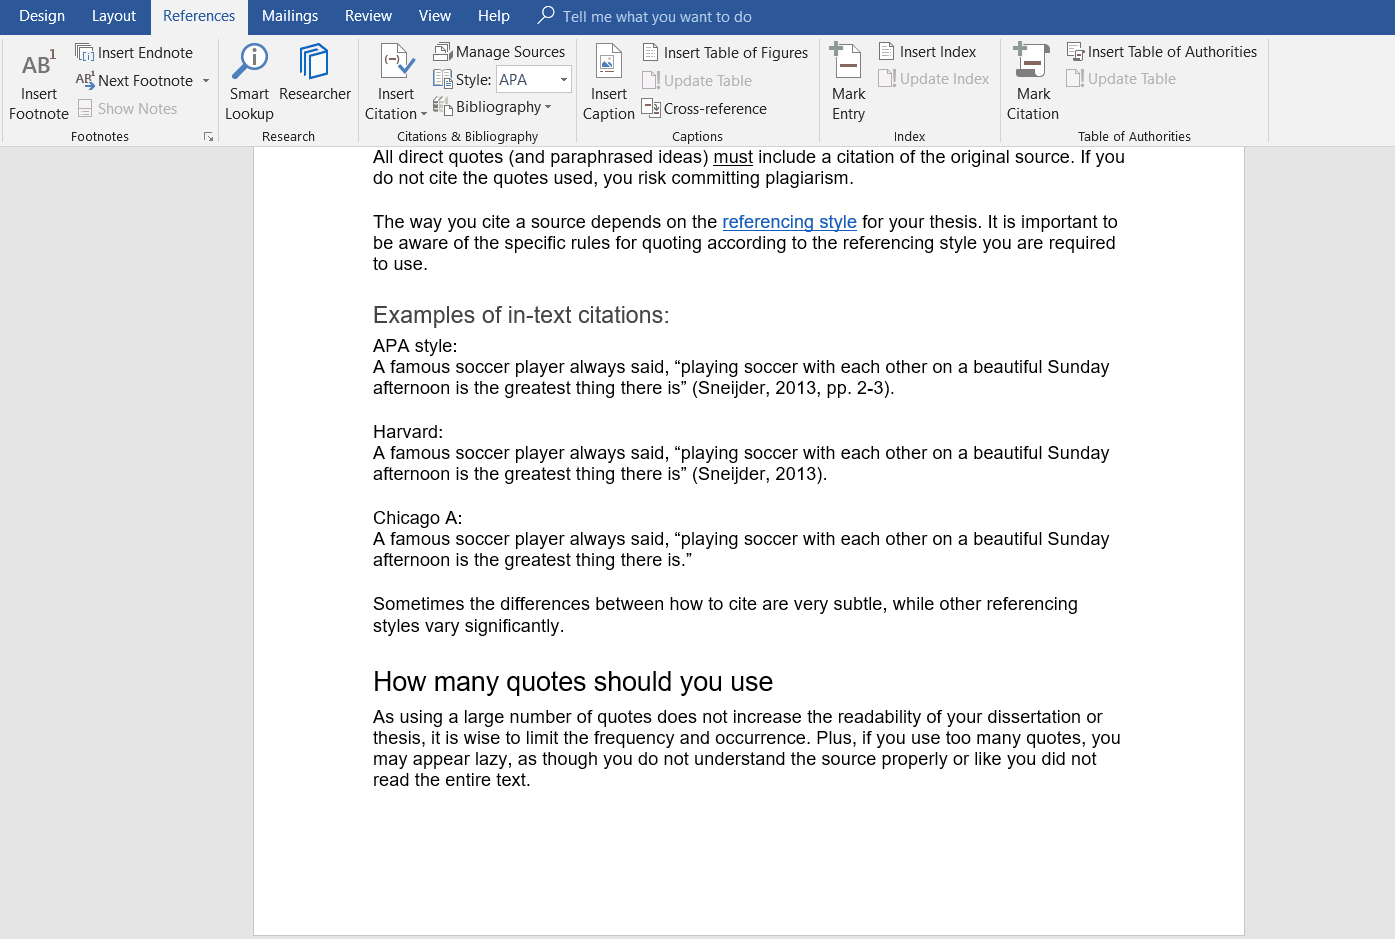Click the Tell me search box
Viewport: 1395px width, 939px height.
tap(656, 17)
